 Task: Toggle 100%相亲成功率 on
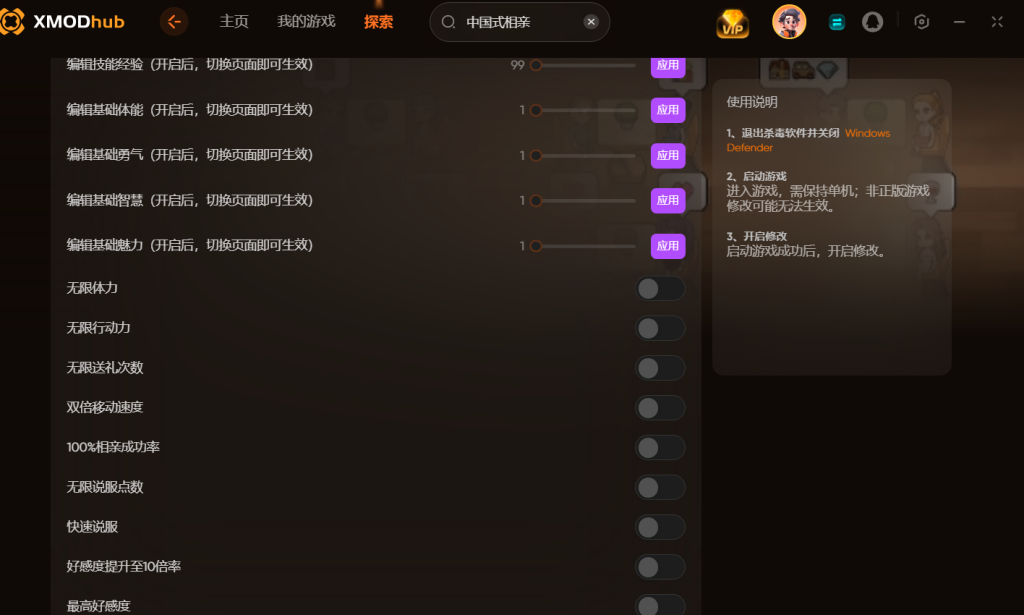click(x=660, y=448)
